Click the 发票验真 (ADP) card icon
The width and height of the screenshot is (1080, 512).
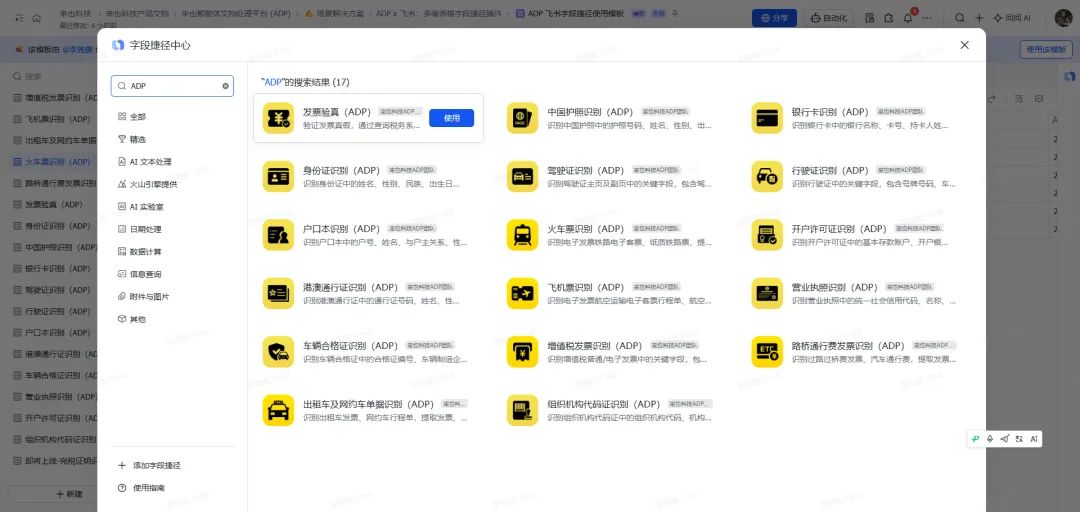click(x=278, y=118)
